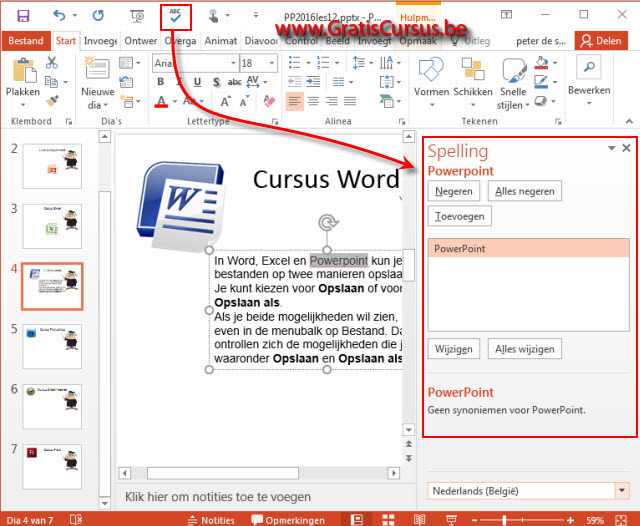The height and width of the screenshot is (526, 640).
Task: Click zoom slider handle in status bar
Action: [x=504, y=520]
